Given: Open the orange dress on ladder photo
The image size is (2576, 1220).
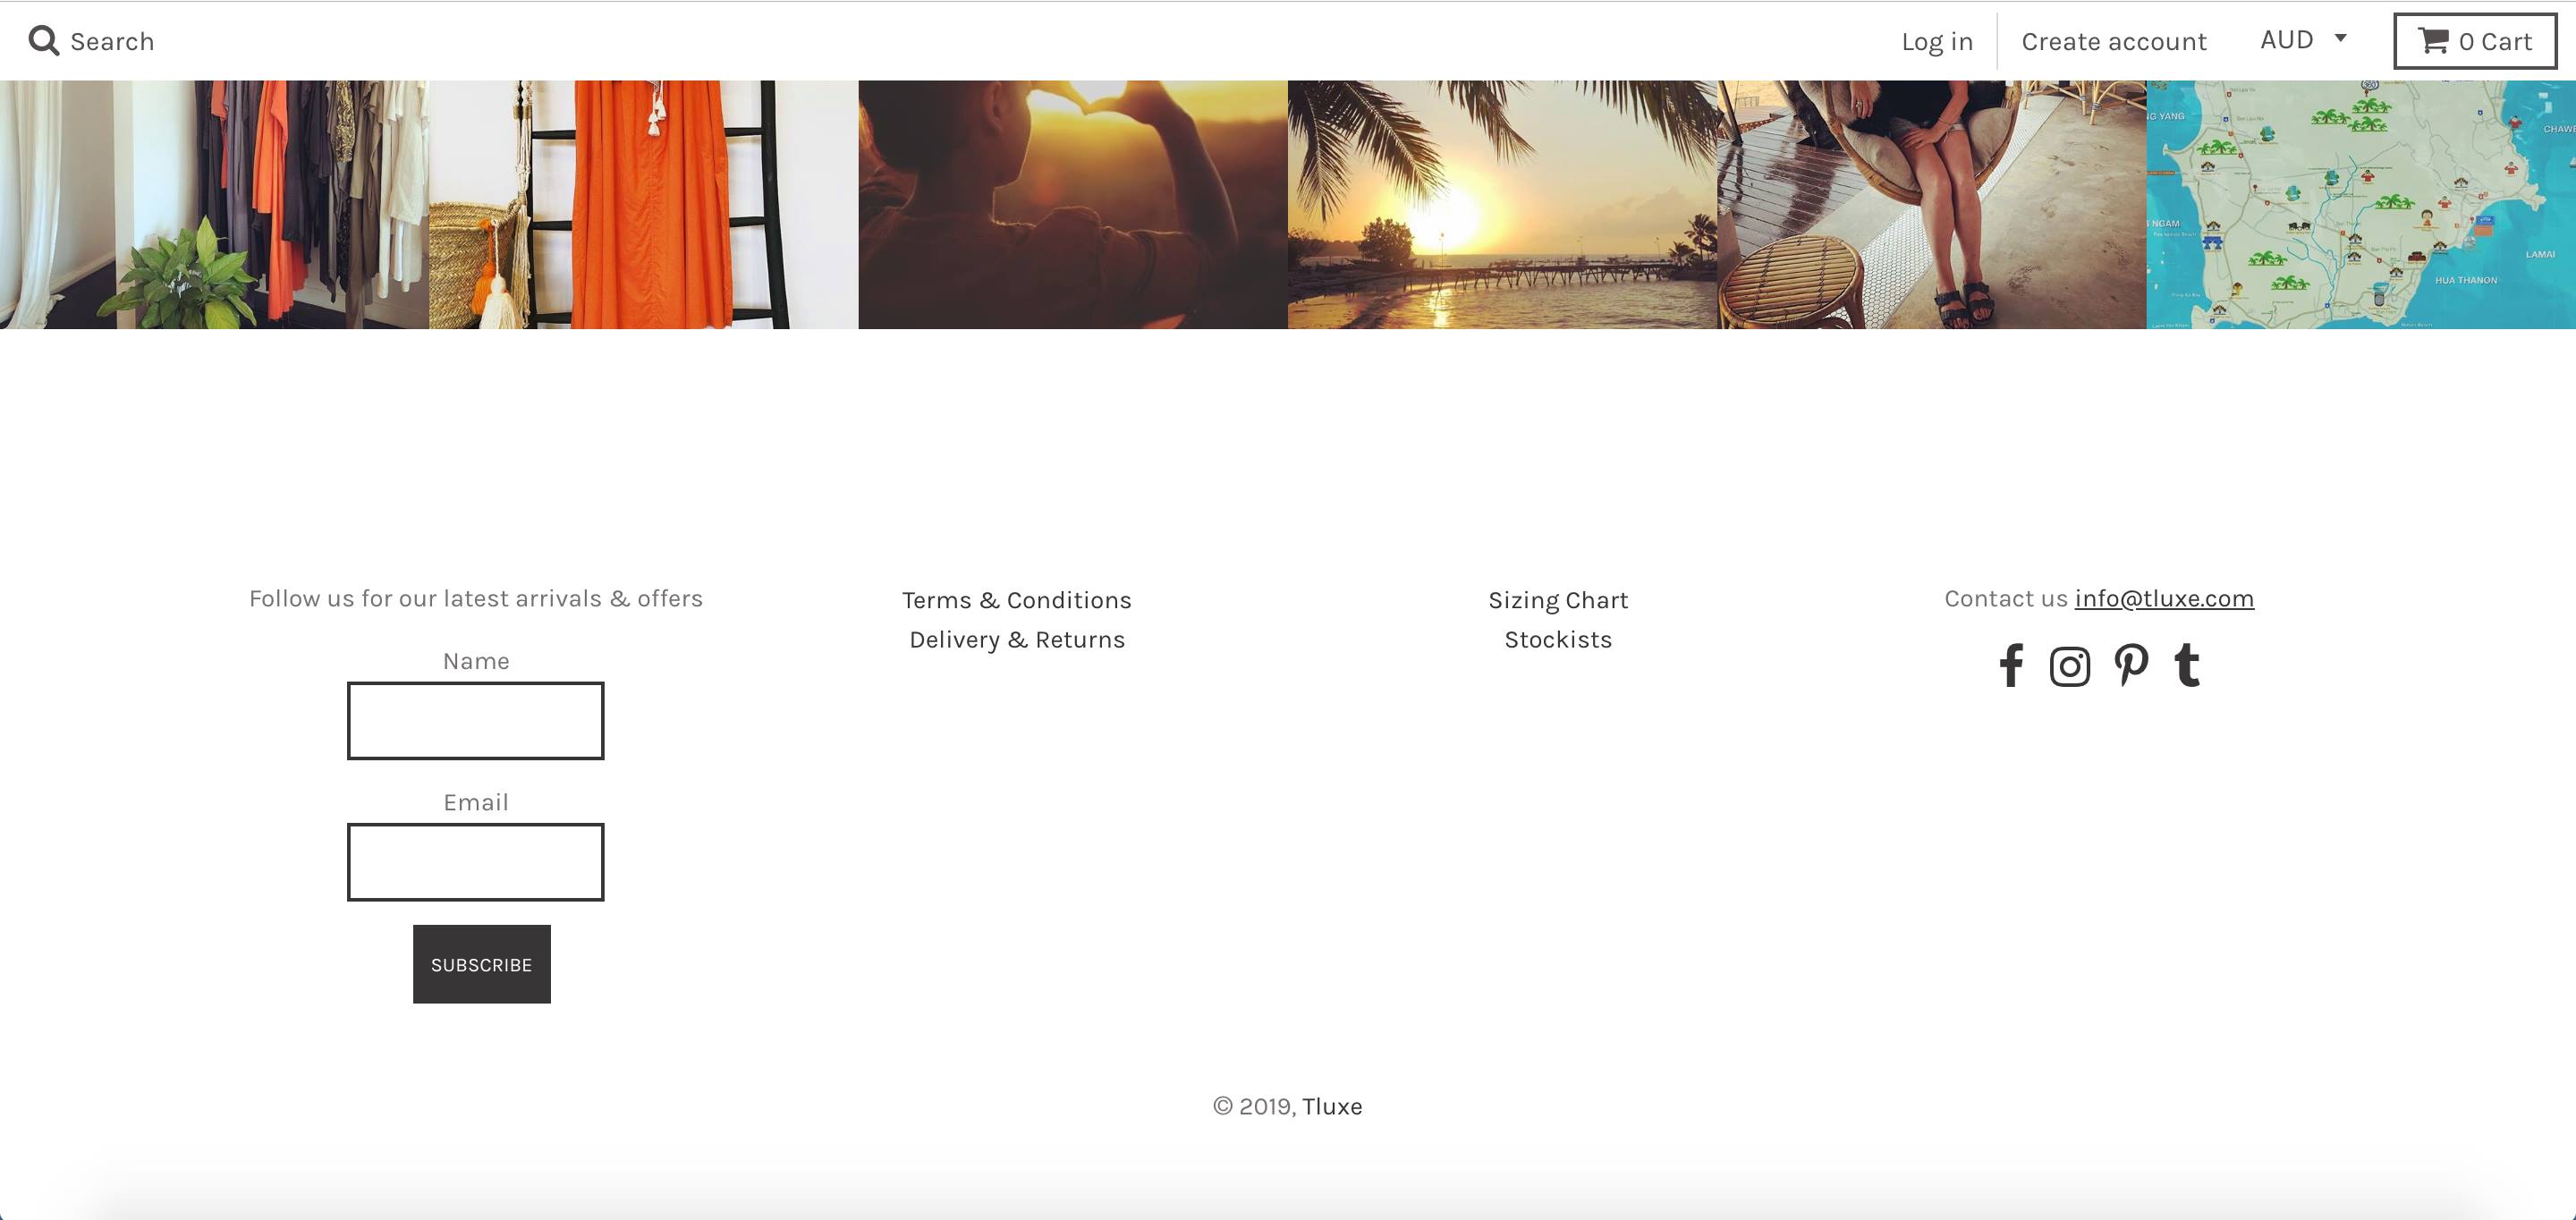Looking at the screenshot, I should (644, 205).
